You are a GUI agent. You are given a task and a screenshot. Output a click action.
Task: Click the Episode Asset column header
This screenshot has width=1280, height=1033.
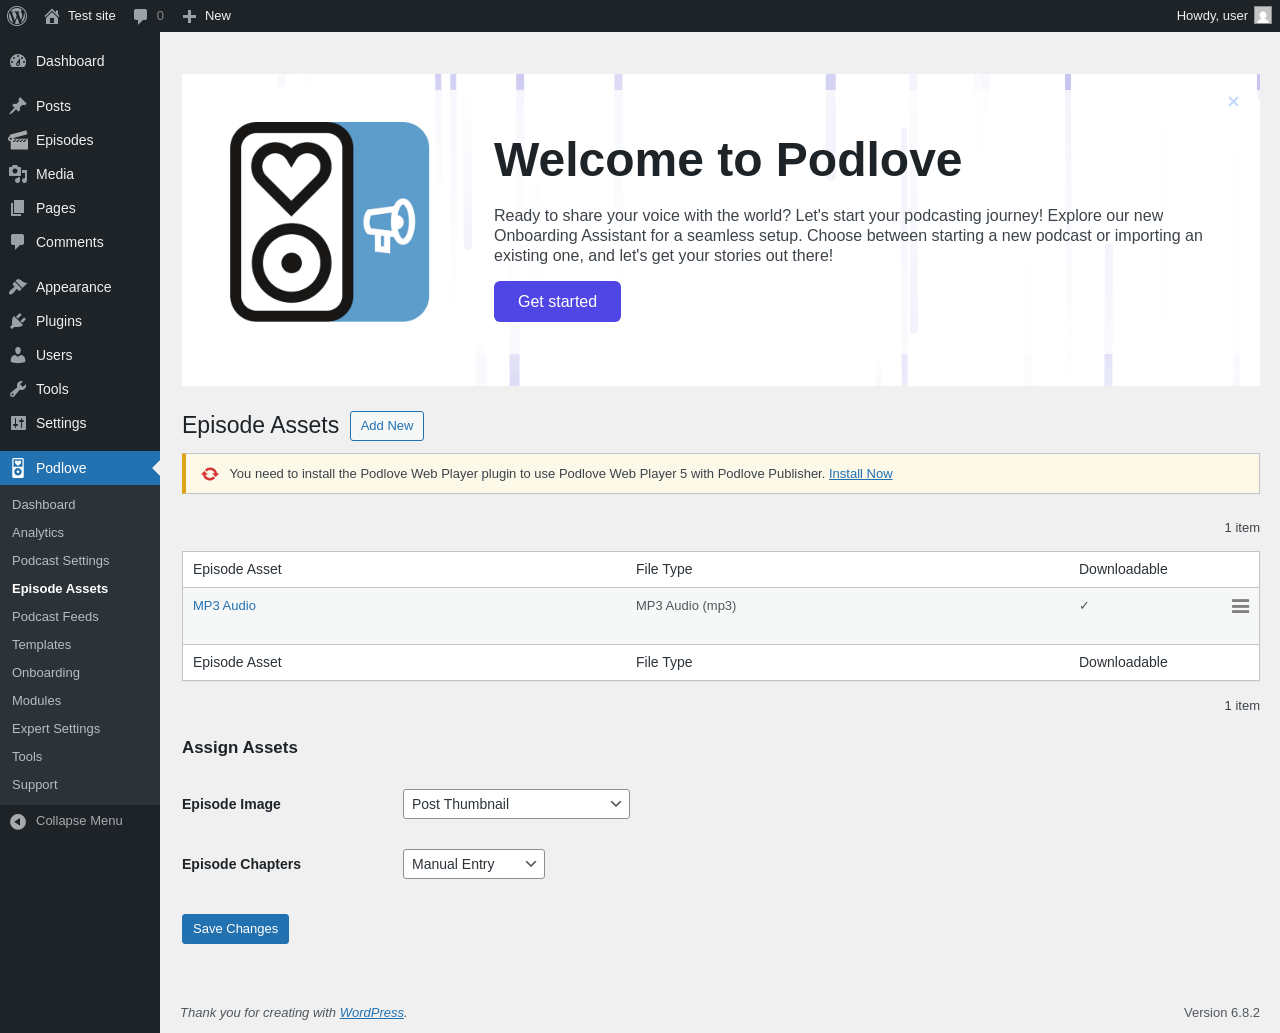pos(237,569)
